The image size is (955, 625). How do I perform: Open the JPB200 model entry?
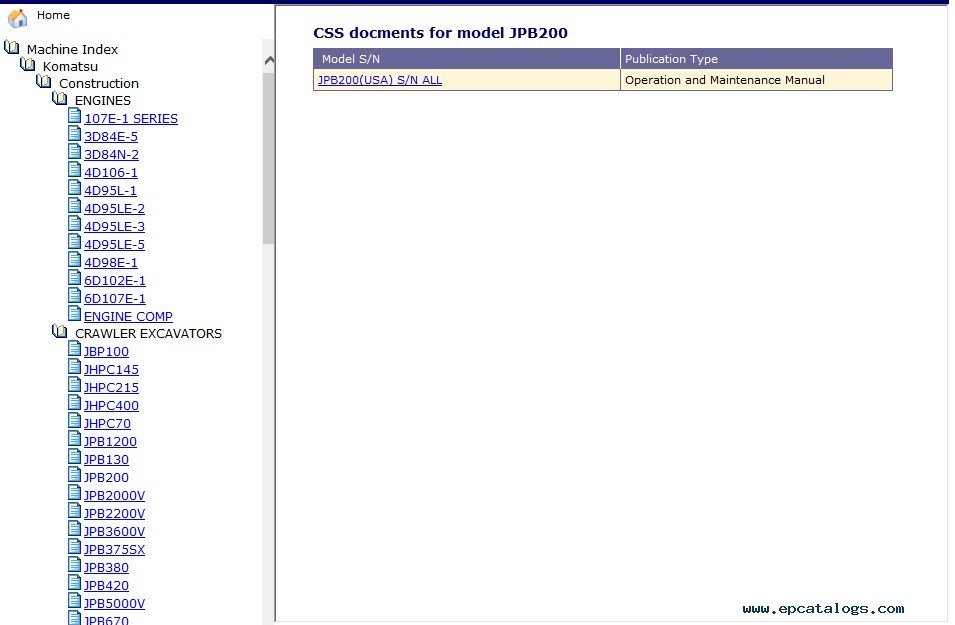tap(107, 478)
